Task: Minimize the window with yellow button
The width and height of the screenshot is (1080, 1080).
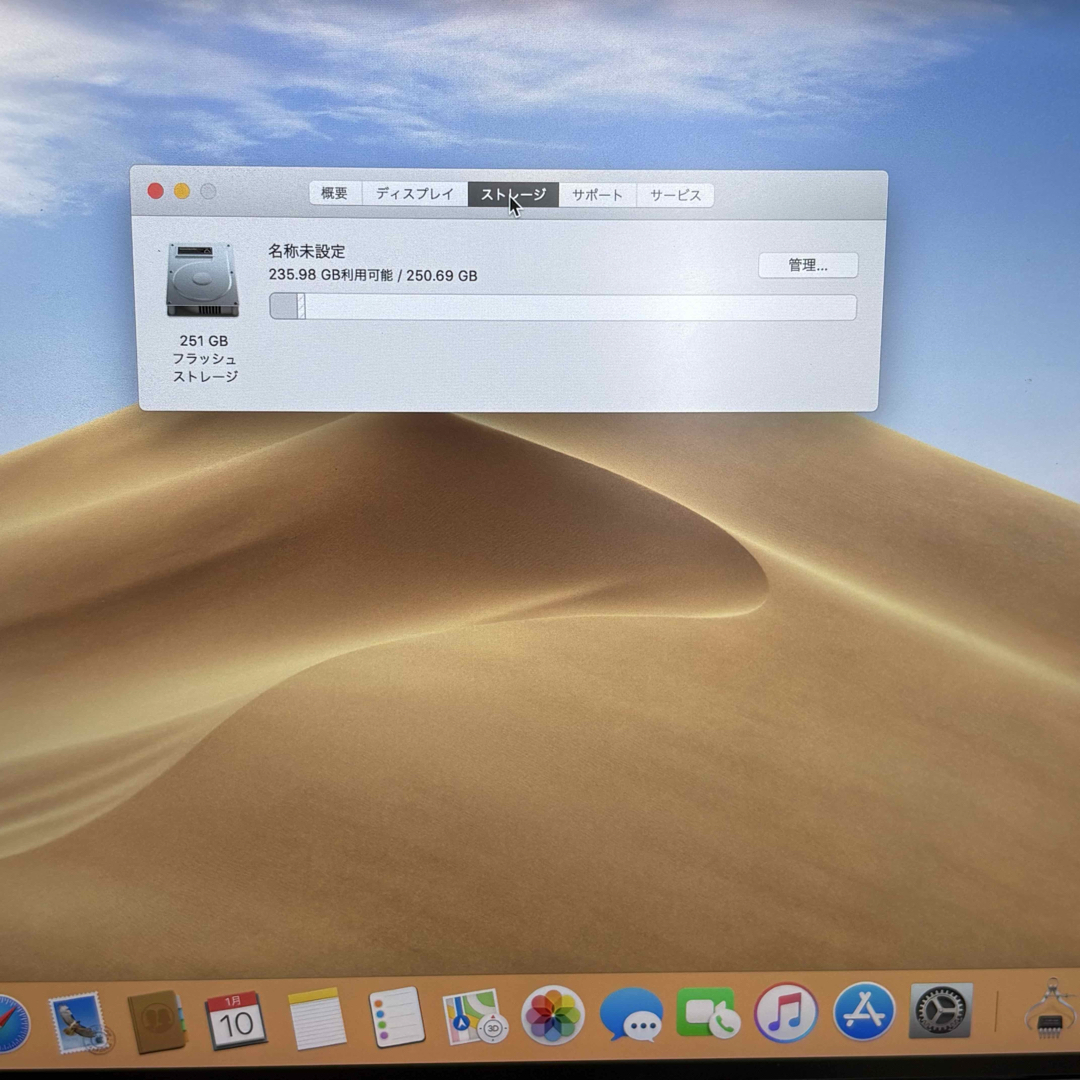Action: (x=182, y=191)
